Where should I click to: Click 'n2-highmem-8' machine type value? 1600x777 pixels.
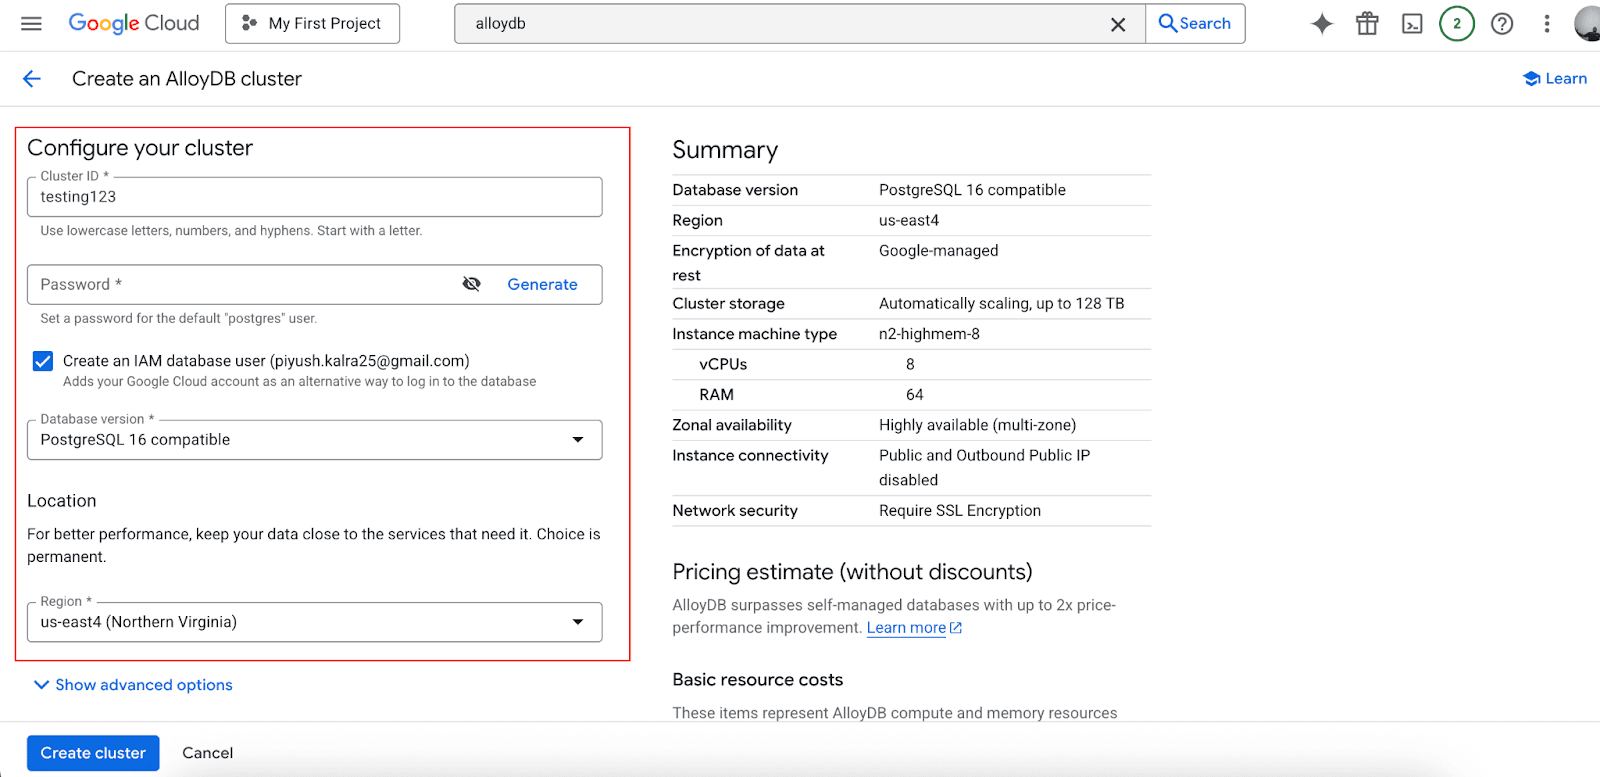(929, 334)
